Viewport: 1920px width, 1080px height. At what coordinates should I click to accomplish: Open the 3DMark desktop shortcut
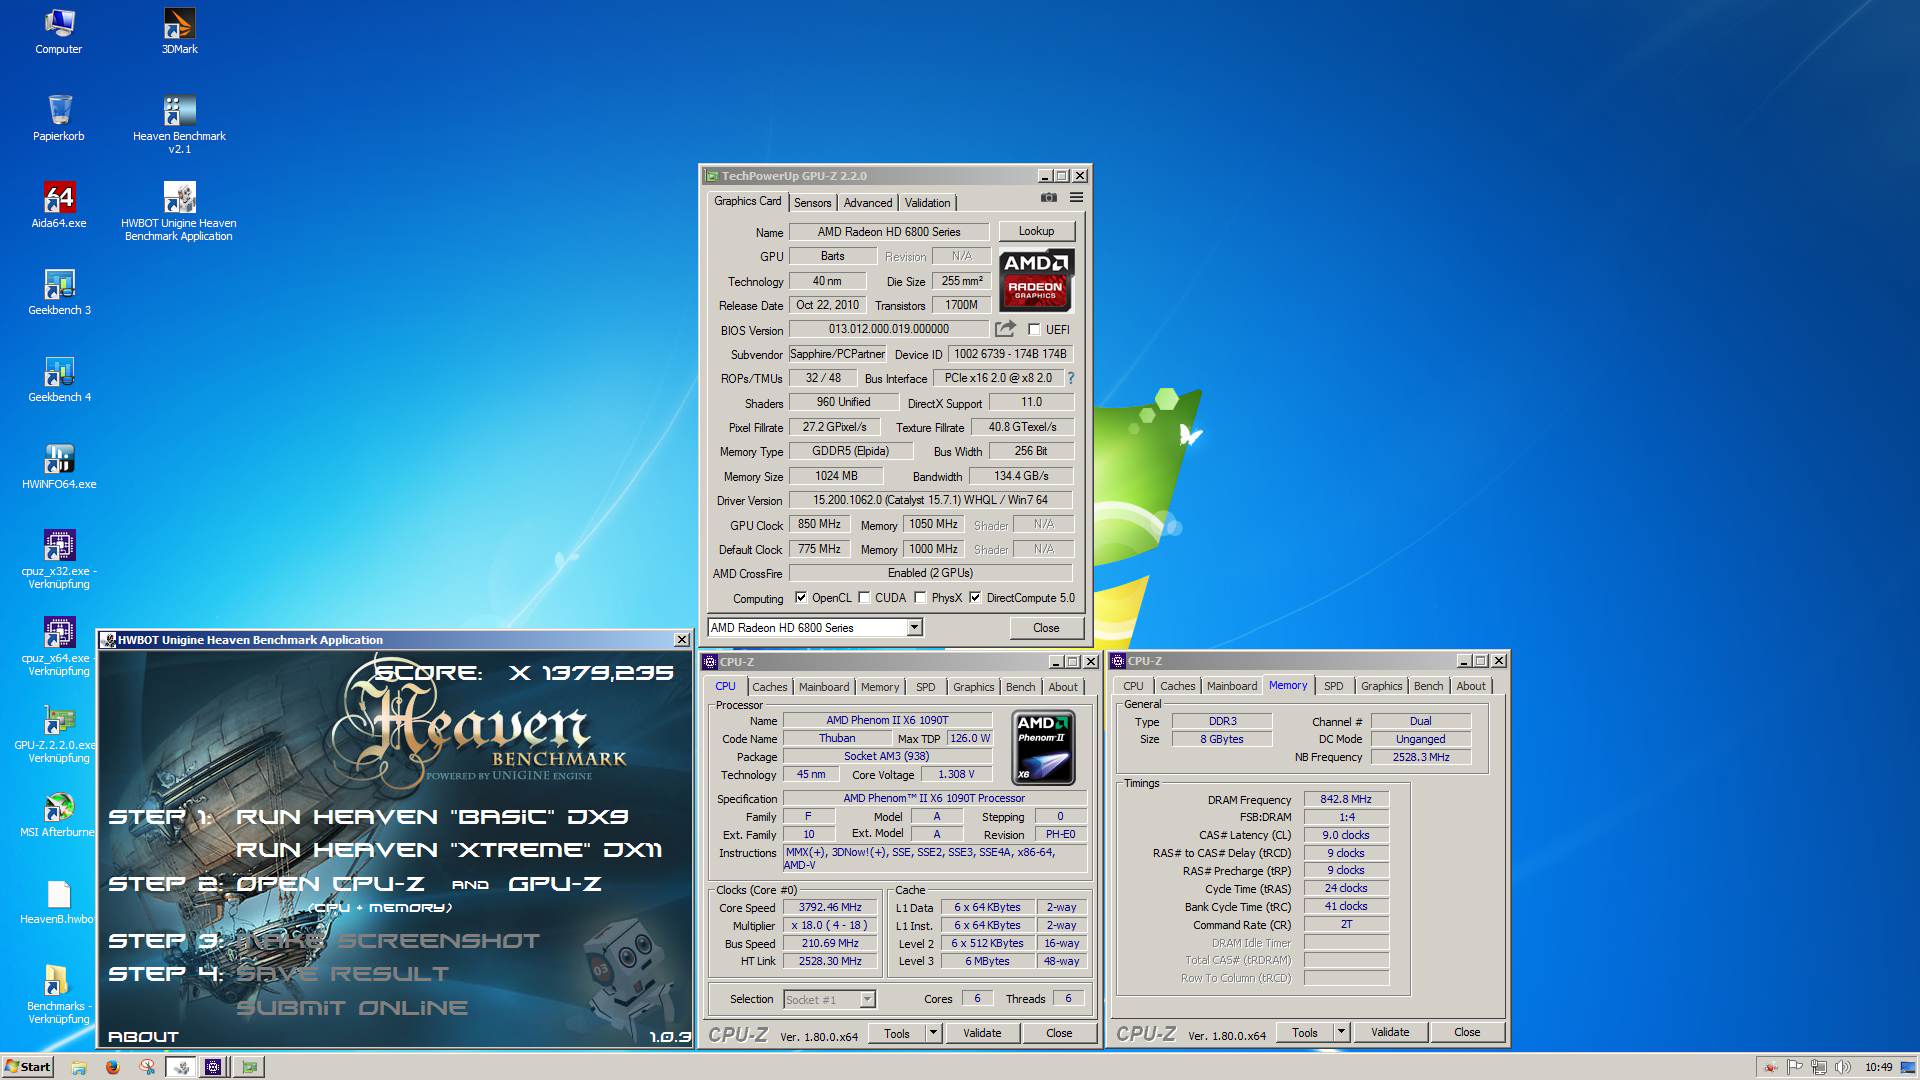click(179, 31)
